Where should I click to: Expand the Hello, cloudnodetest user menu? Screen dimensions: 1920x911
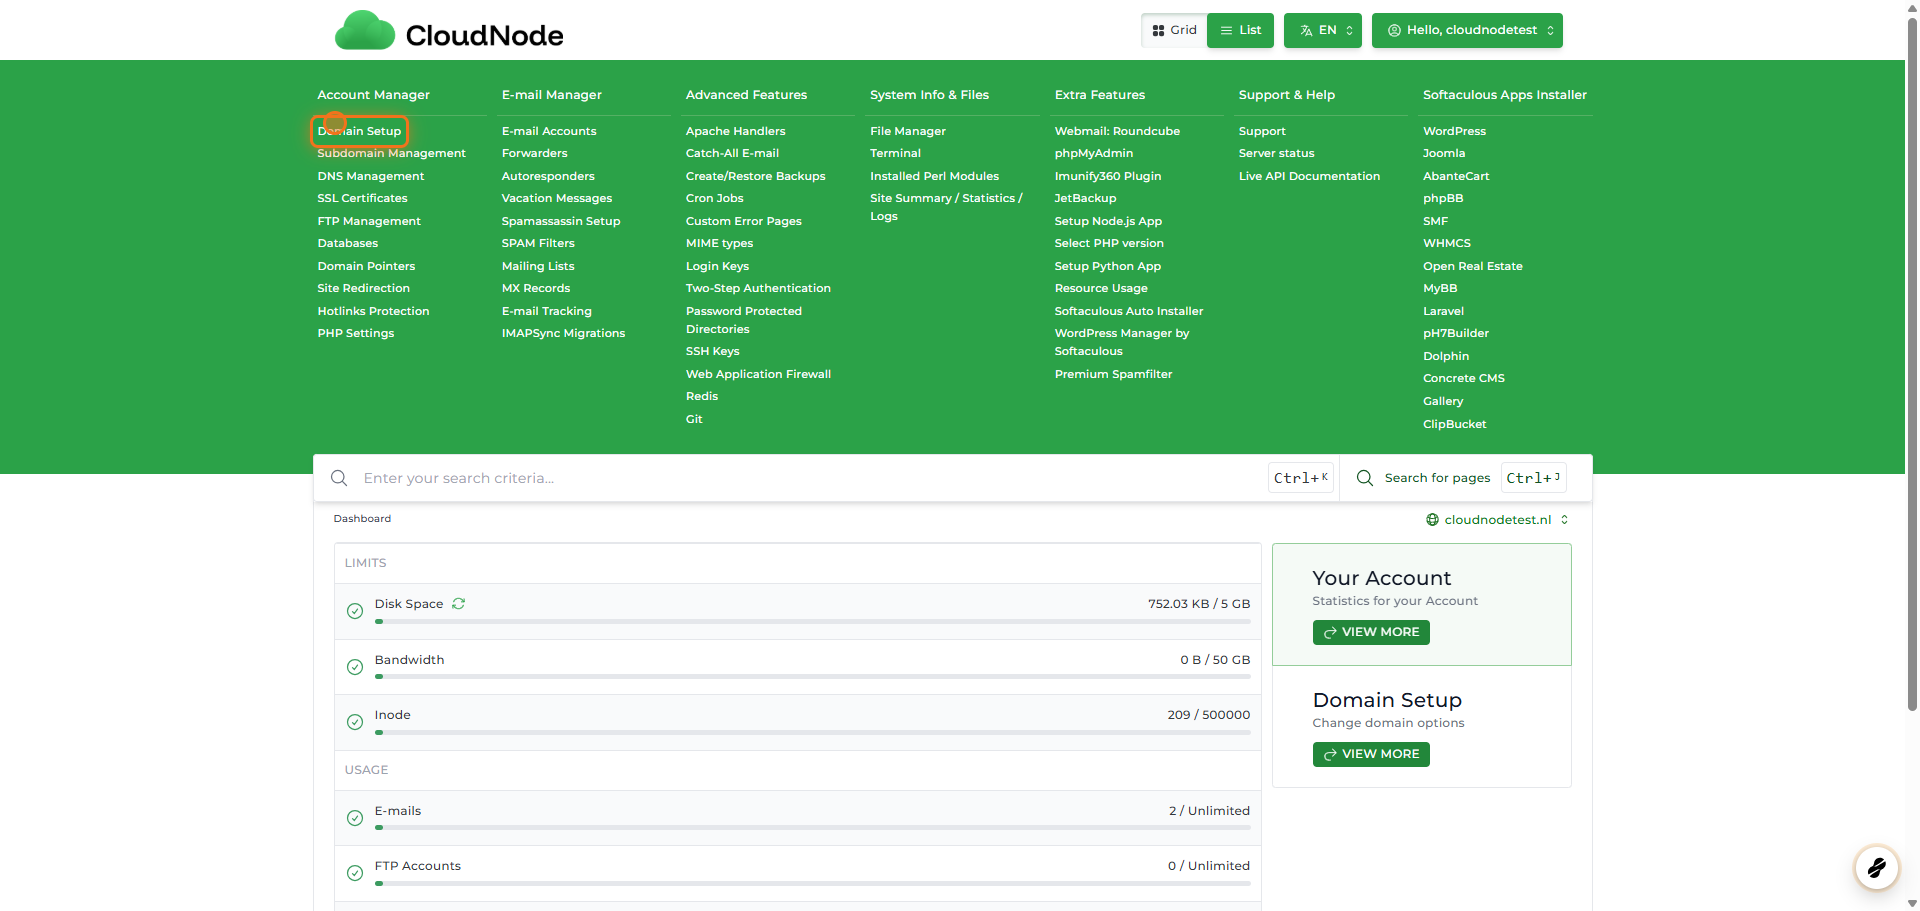[1466, 30]
